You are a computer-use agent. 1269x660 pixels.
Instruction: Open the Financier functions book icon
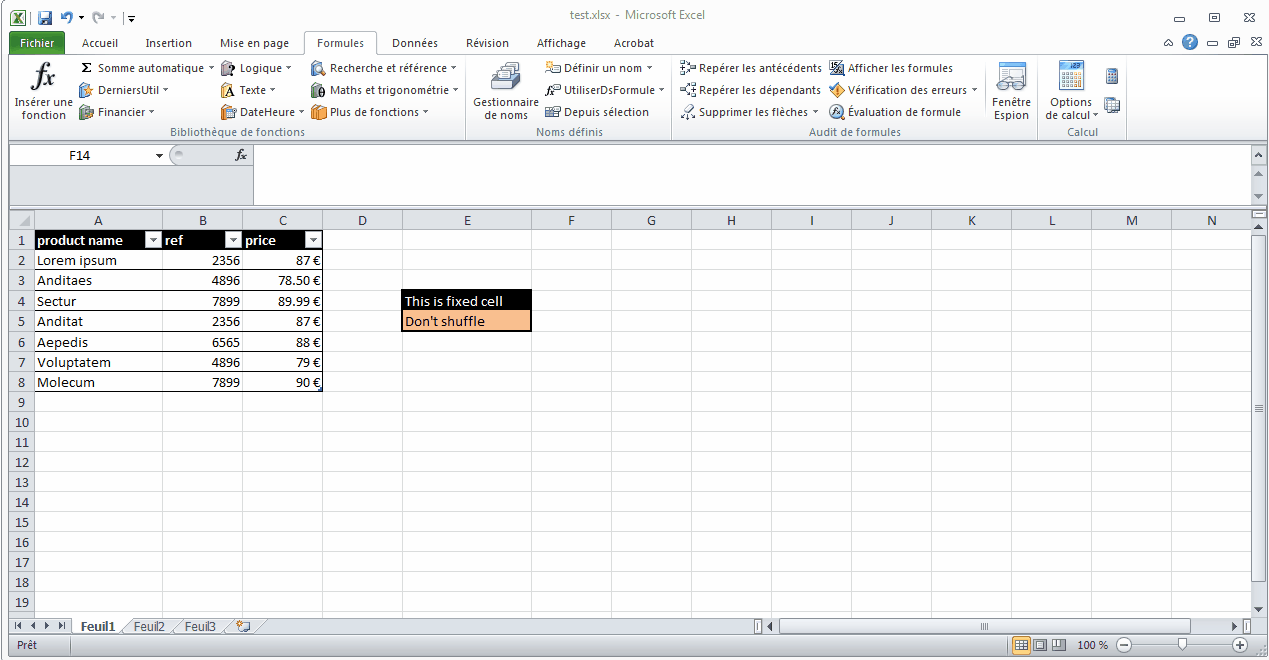pyautogui.click(x=87, y=112)
